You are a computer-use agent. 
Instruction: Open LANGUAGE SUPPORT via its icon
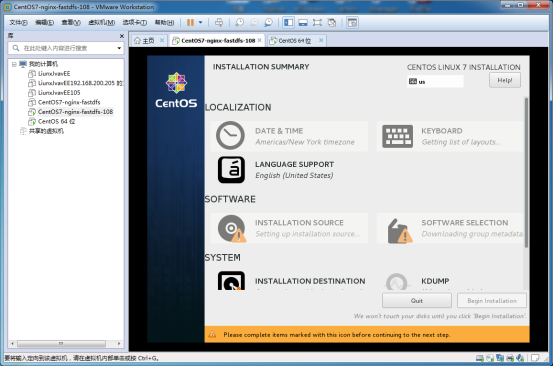231,170
